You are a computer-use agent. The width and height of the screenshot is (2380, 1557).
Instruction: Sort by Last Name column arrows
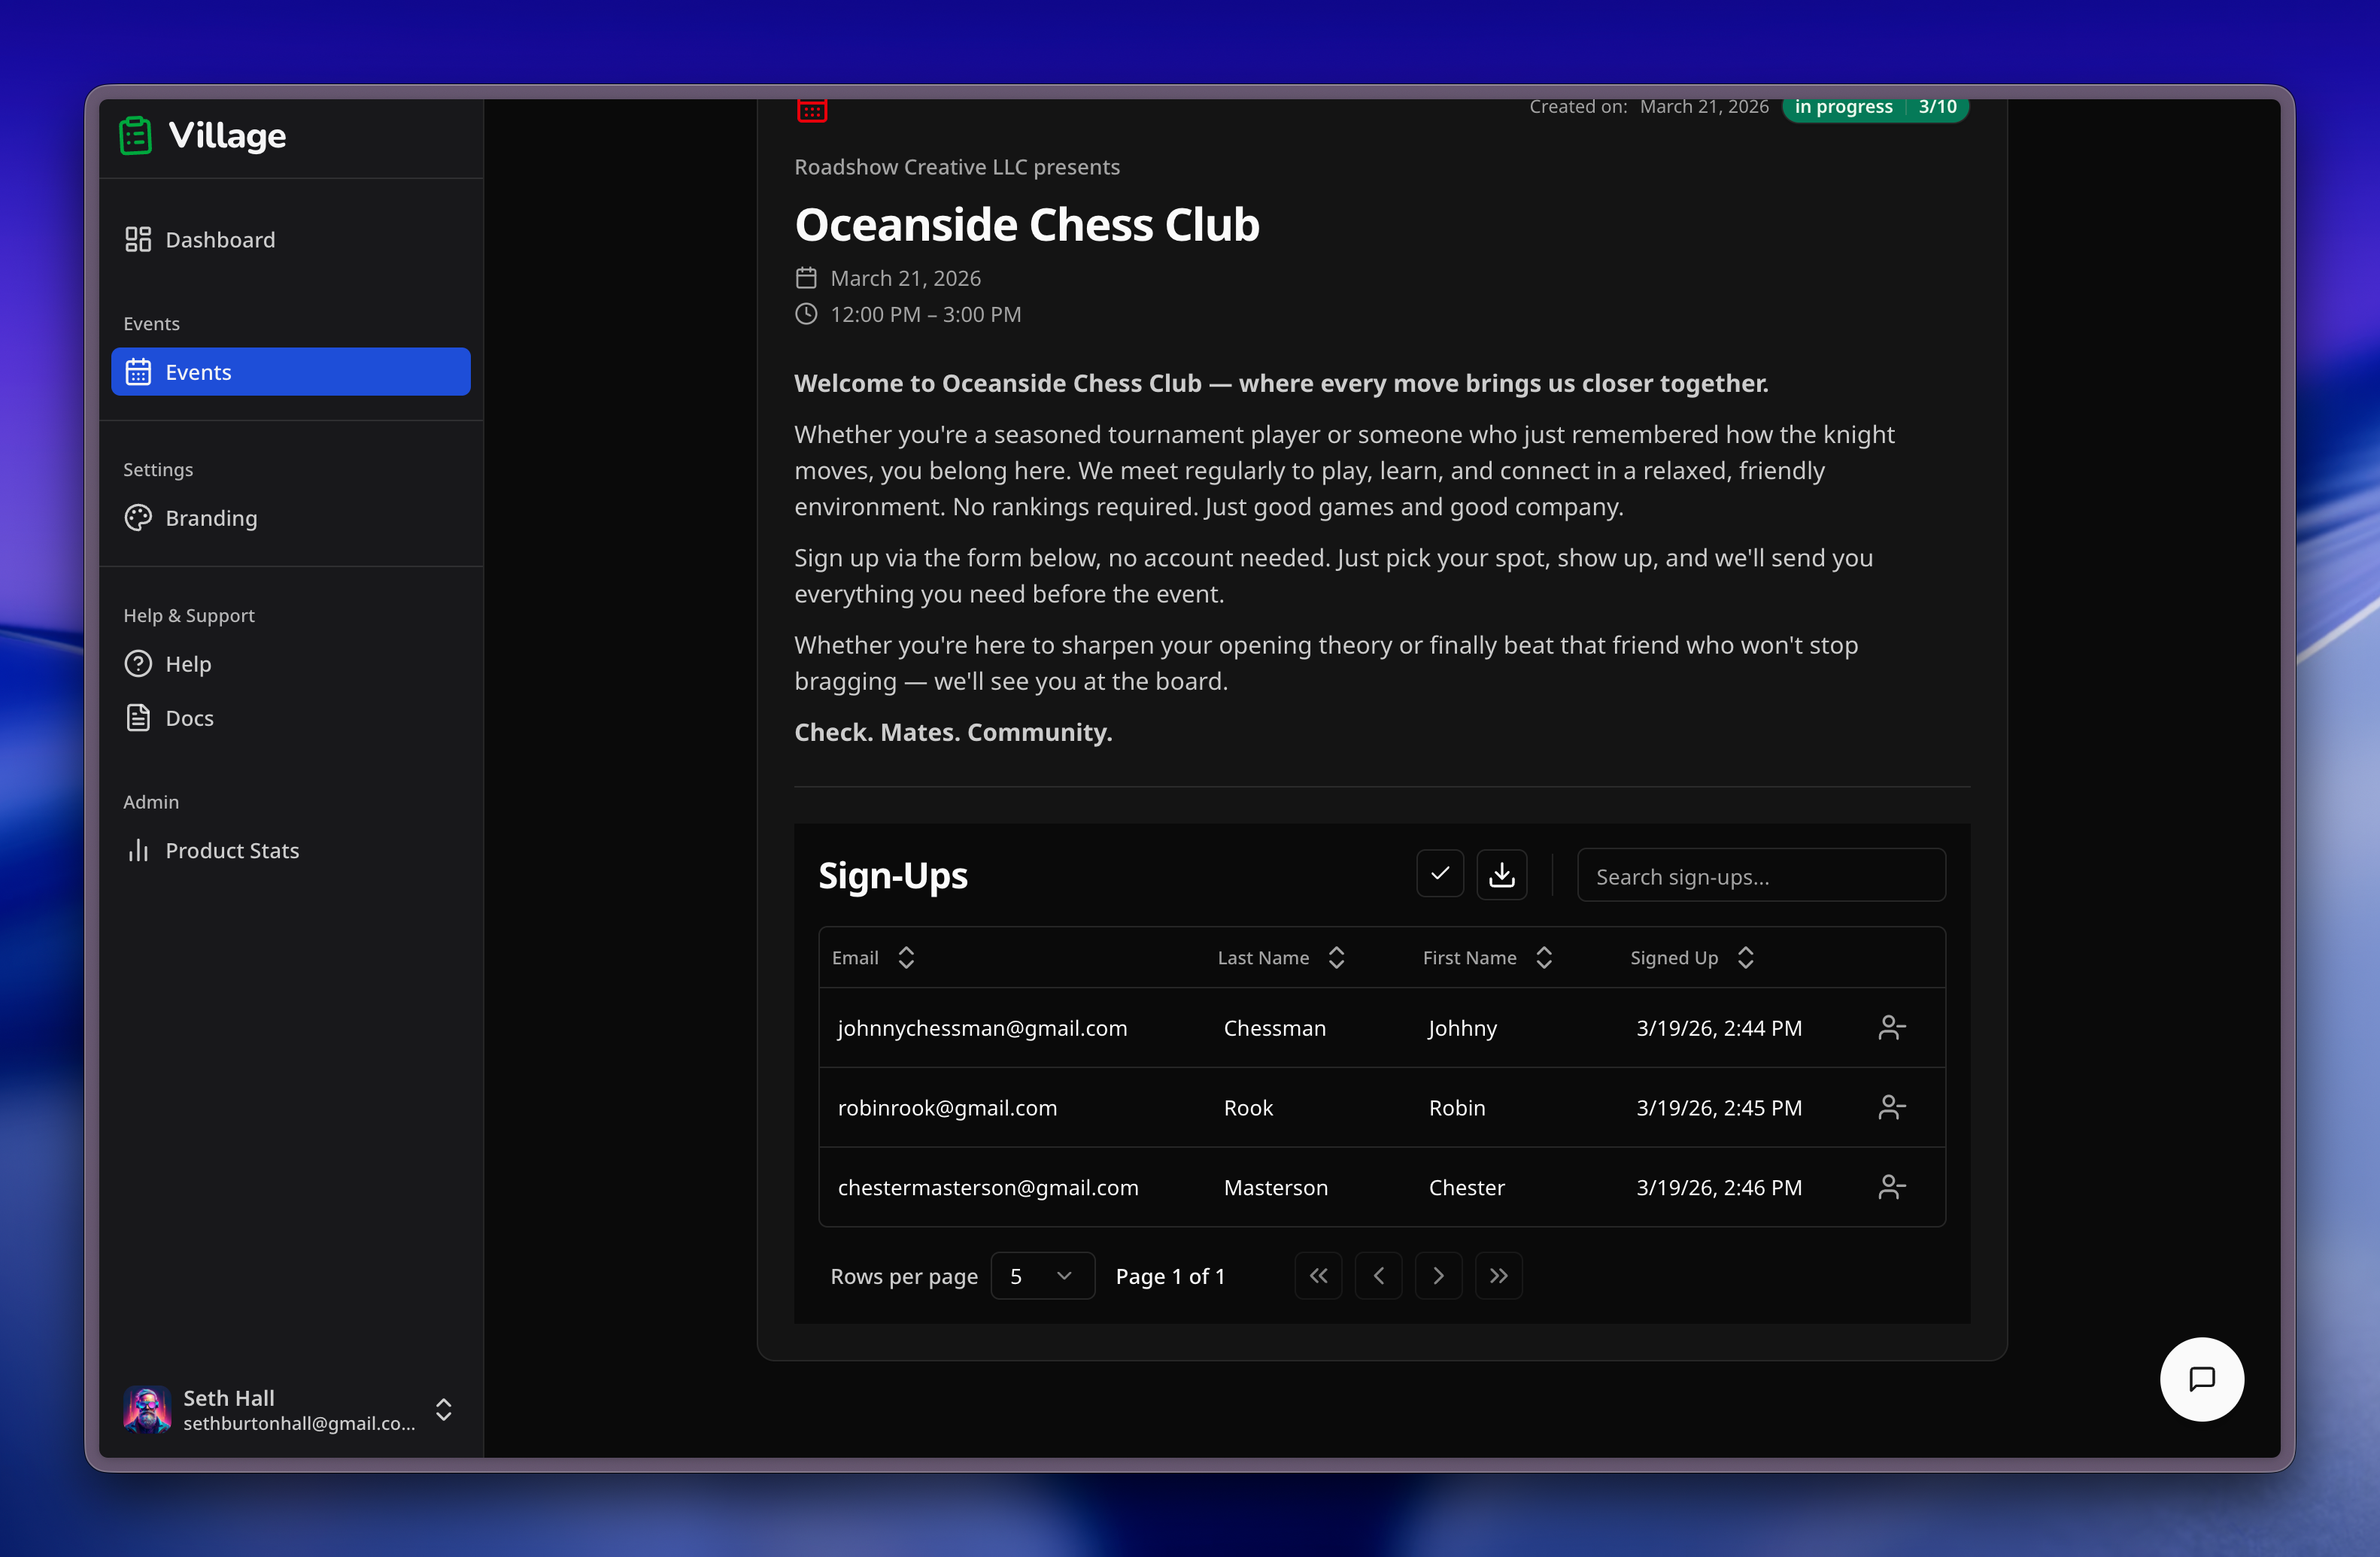point(1336,958)
